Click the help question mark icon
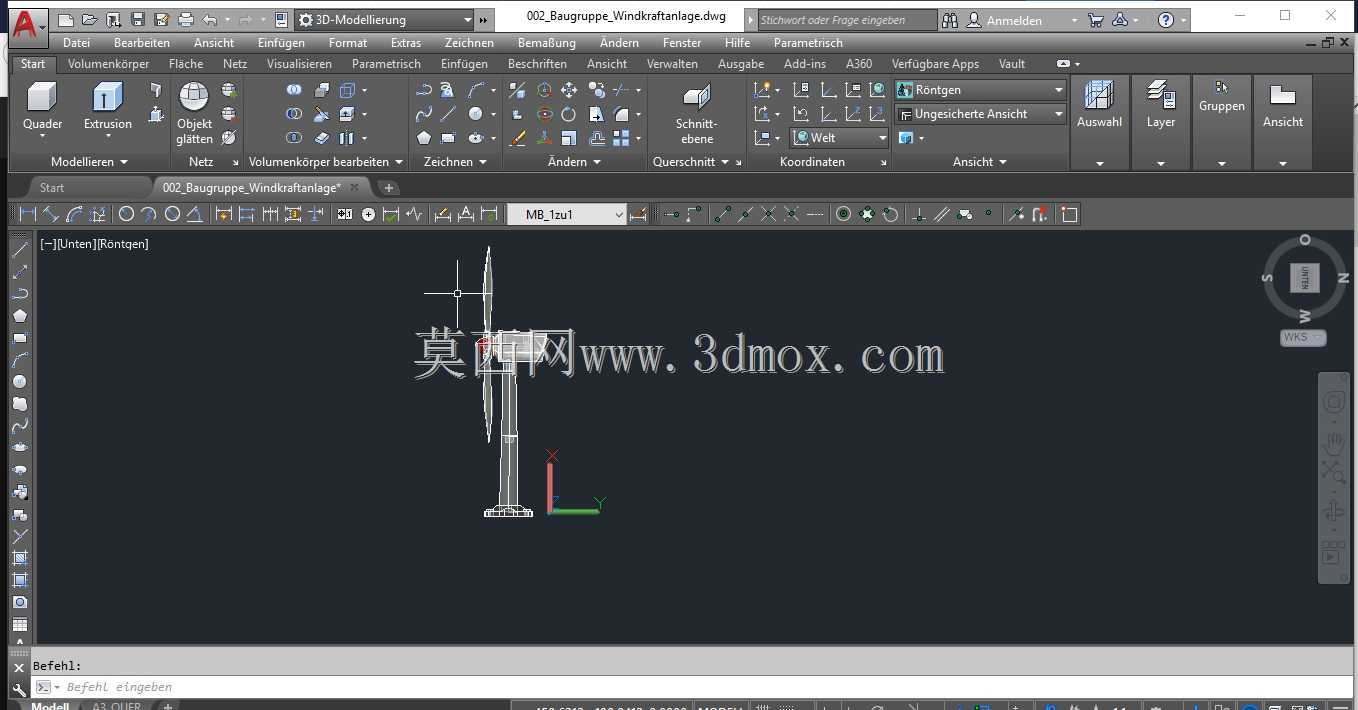Screen dimensions: 1358x710 pos(1166,20)
